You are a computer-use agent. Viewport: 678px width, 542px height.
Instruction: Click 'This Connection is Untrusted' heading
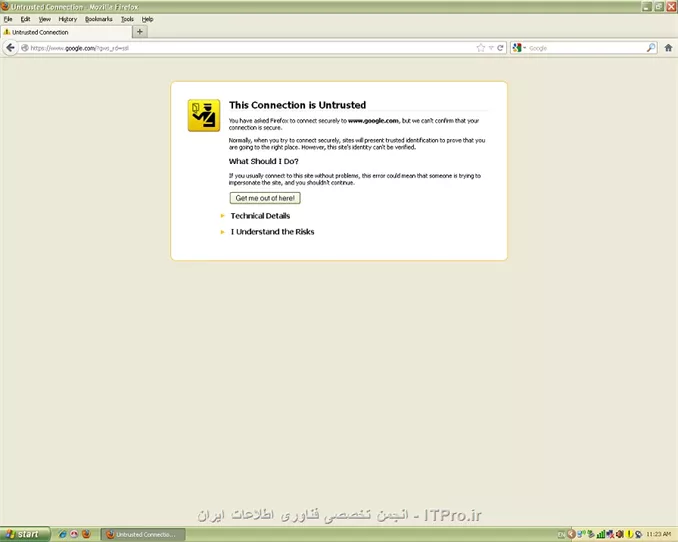(x=297, y=105)
